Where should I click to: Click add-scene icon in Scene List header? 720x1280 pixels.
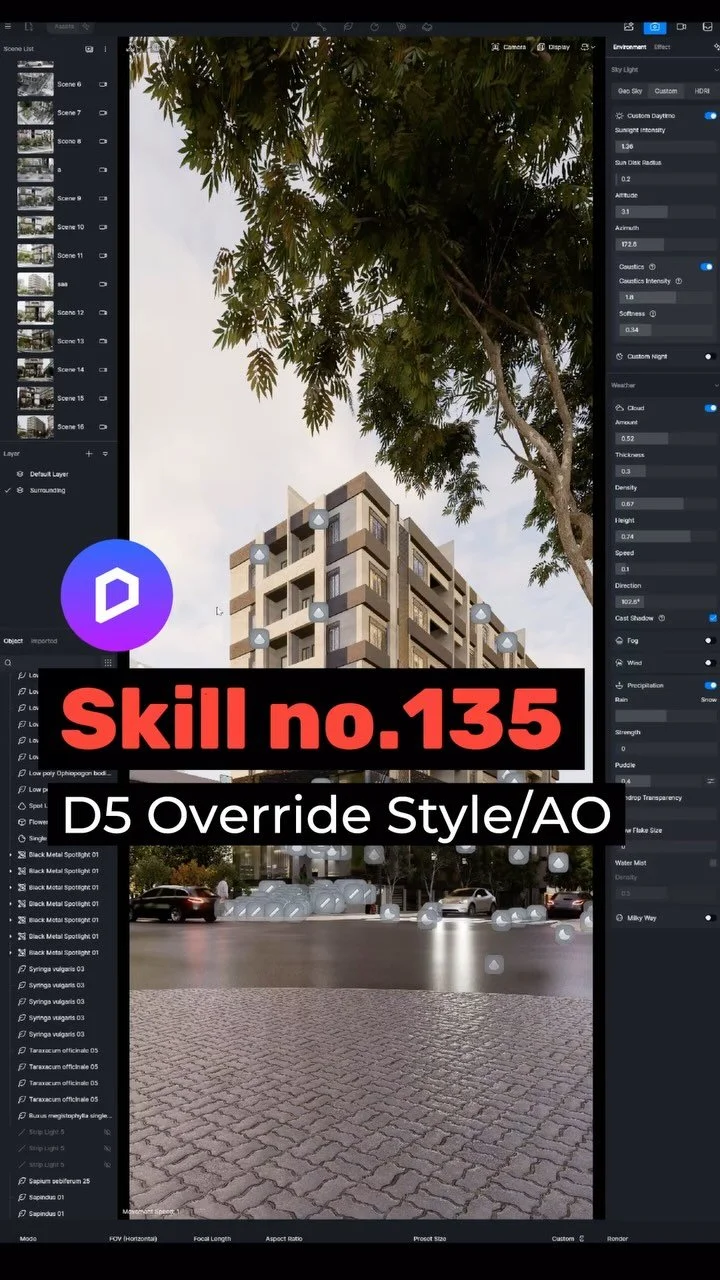click(x=89, y=49)
